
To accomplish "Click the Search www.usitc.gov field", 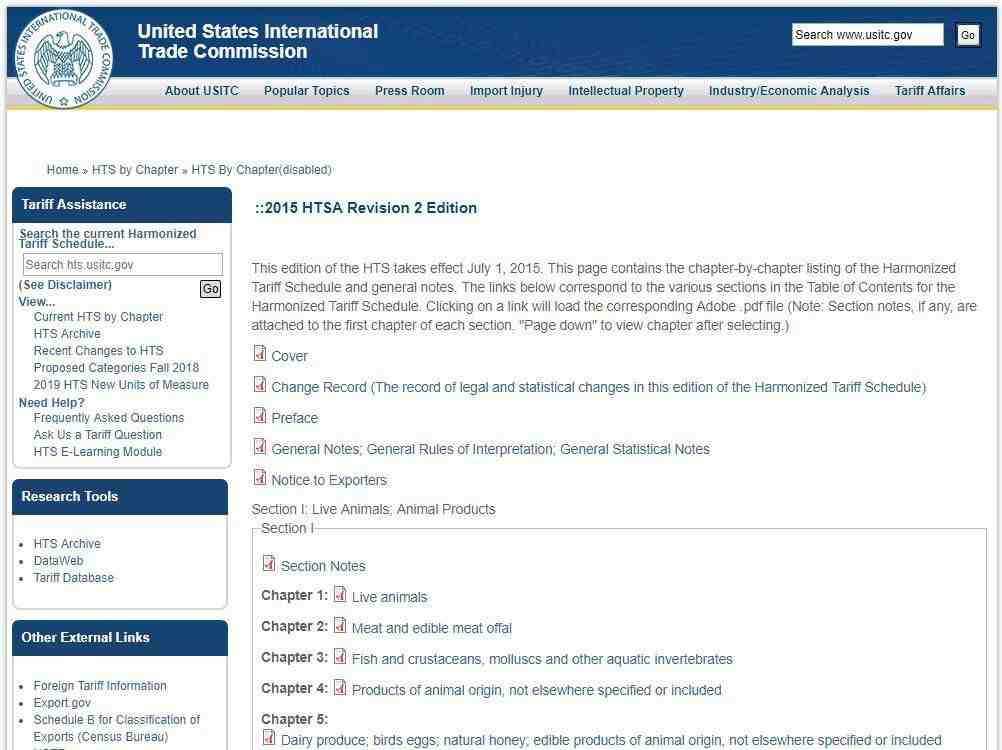I will [867, 34].
